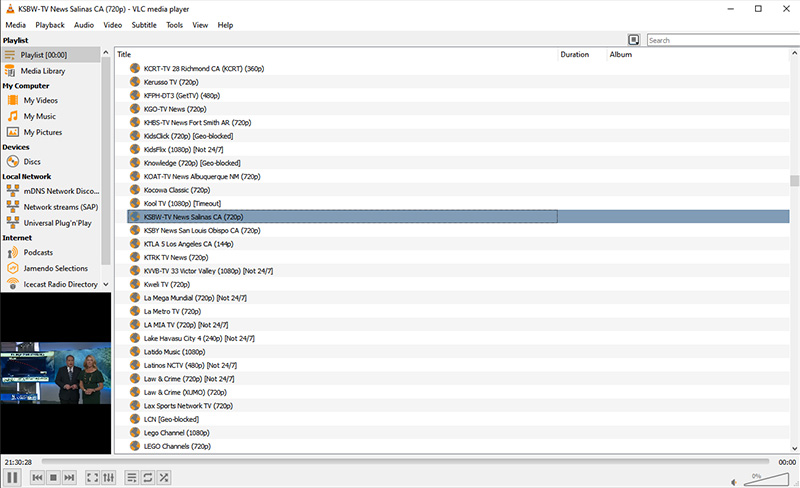The image size is (800, 488).
Task: Adjust the volume slider
Action: tap(766, 479)
